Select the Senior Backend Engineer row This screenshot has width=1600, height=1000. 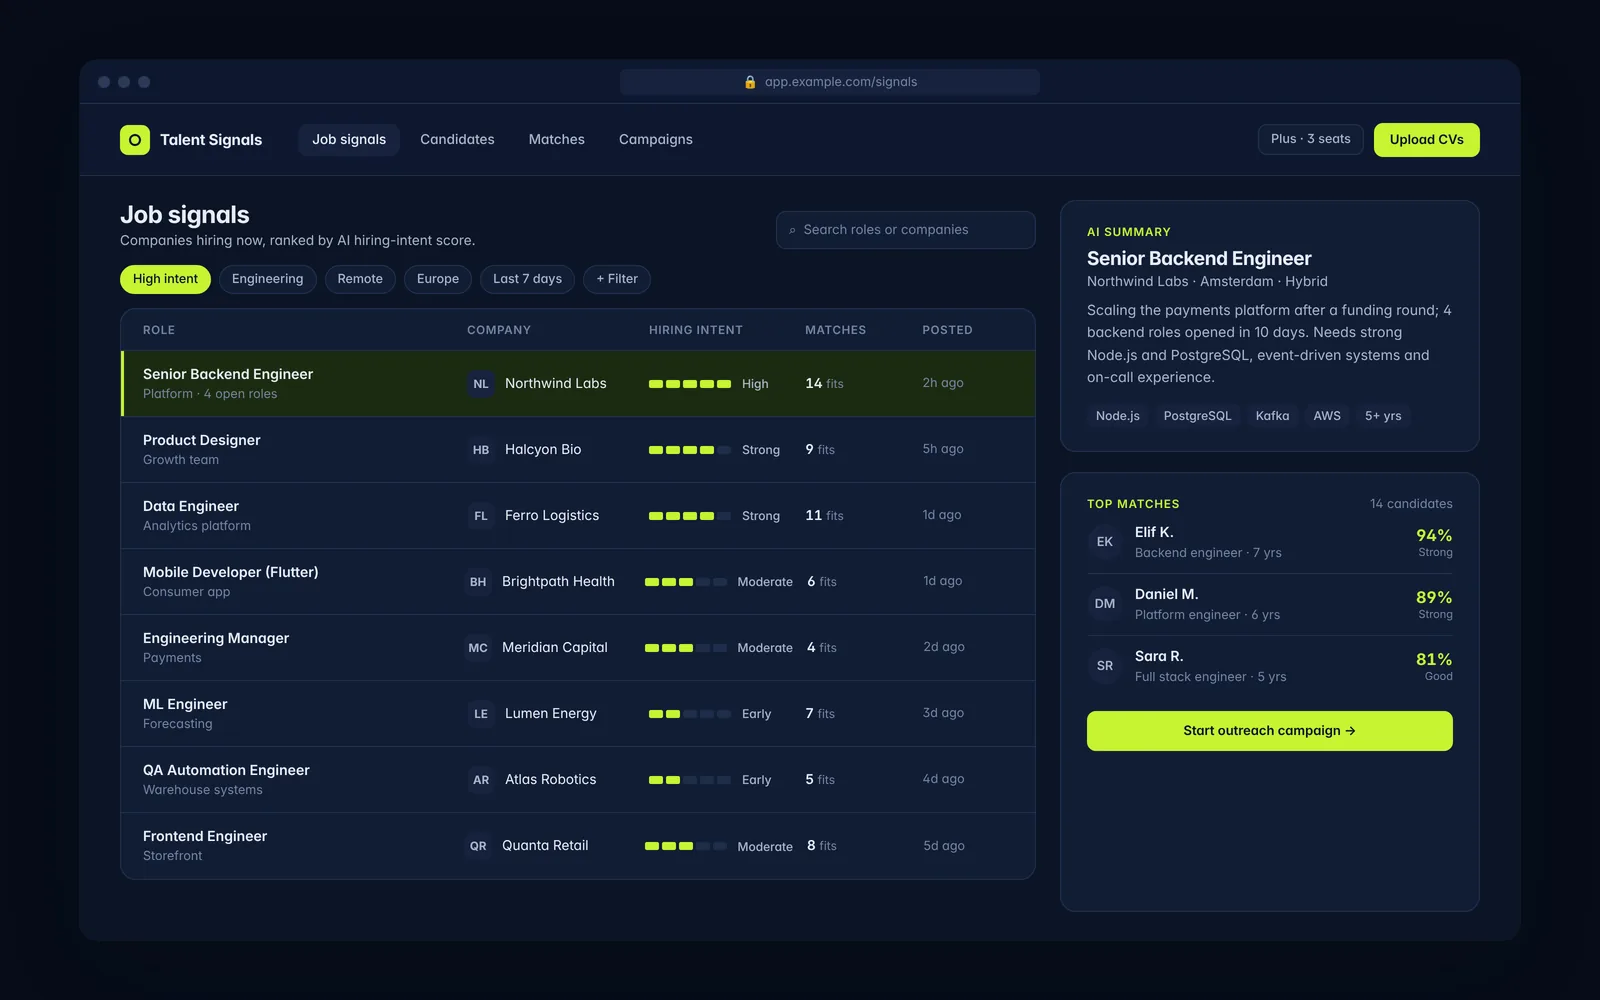tap(578, 384)
